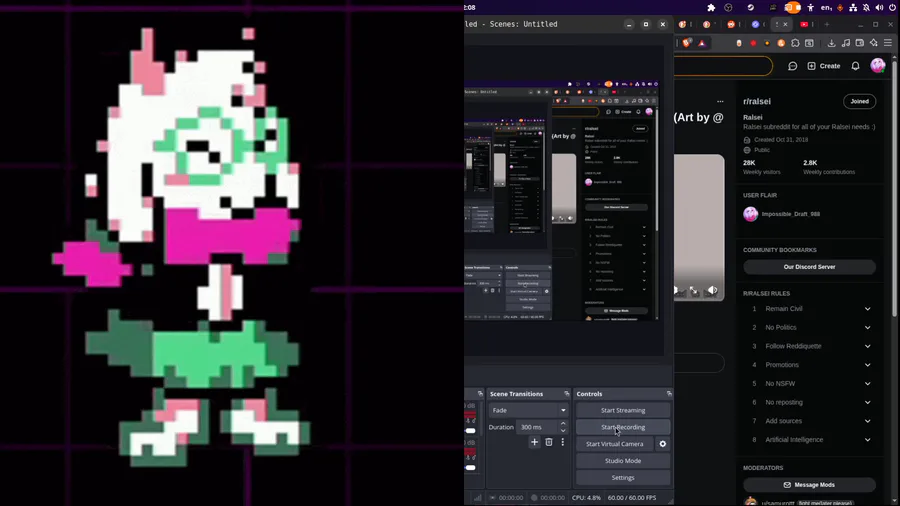The image size is (900, 506).
Task: Open the Fade transition dropdown in OBS
Action: [528, 410]
